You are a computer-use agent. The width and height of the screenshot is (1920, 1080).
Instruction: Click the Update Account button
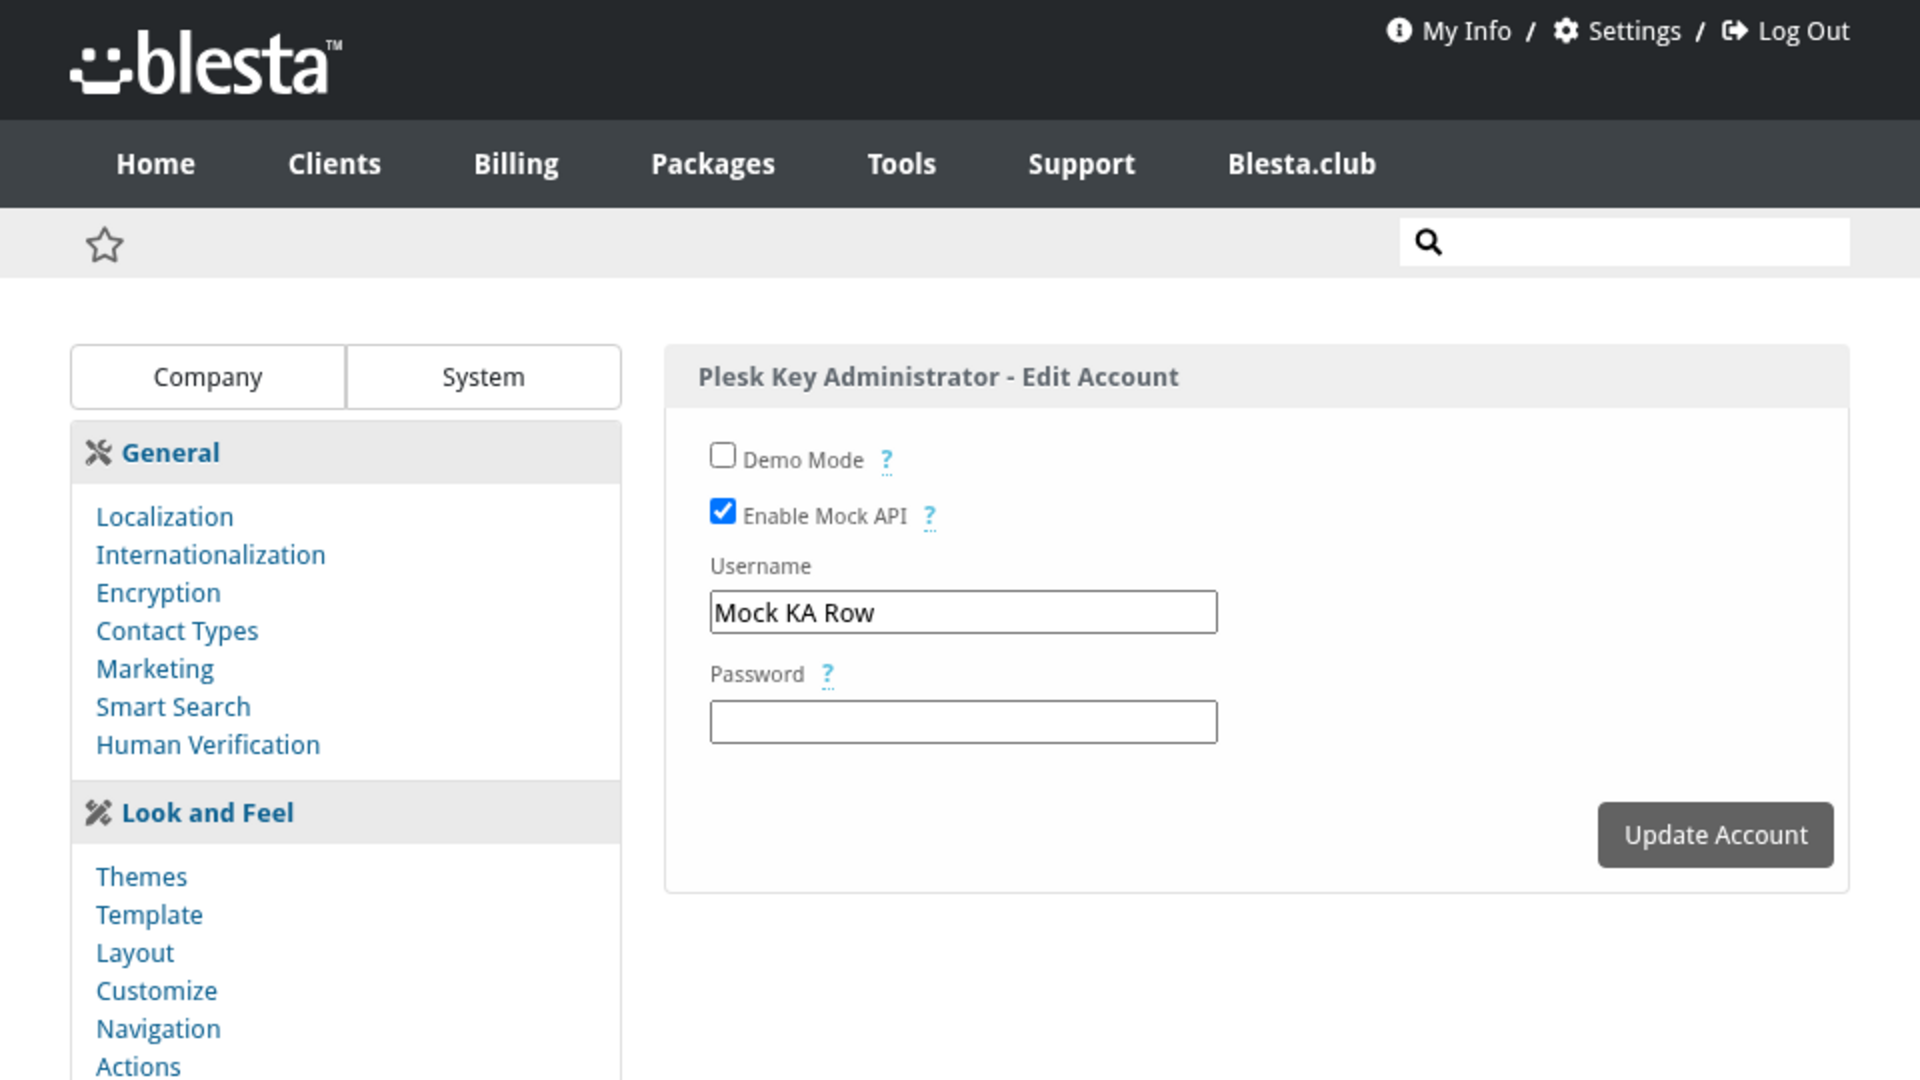tap(1715, 835)
